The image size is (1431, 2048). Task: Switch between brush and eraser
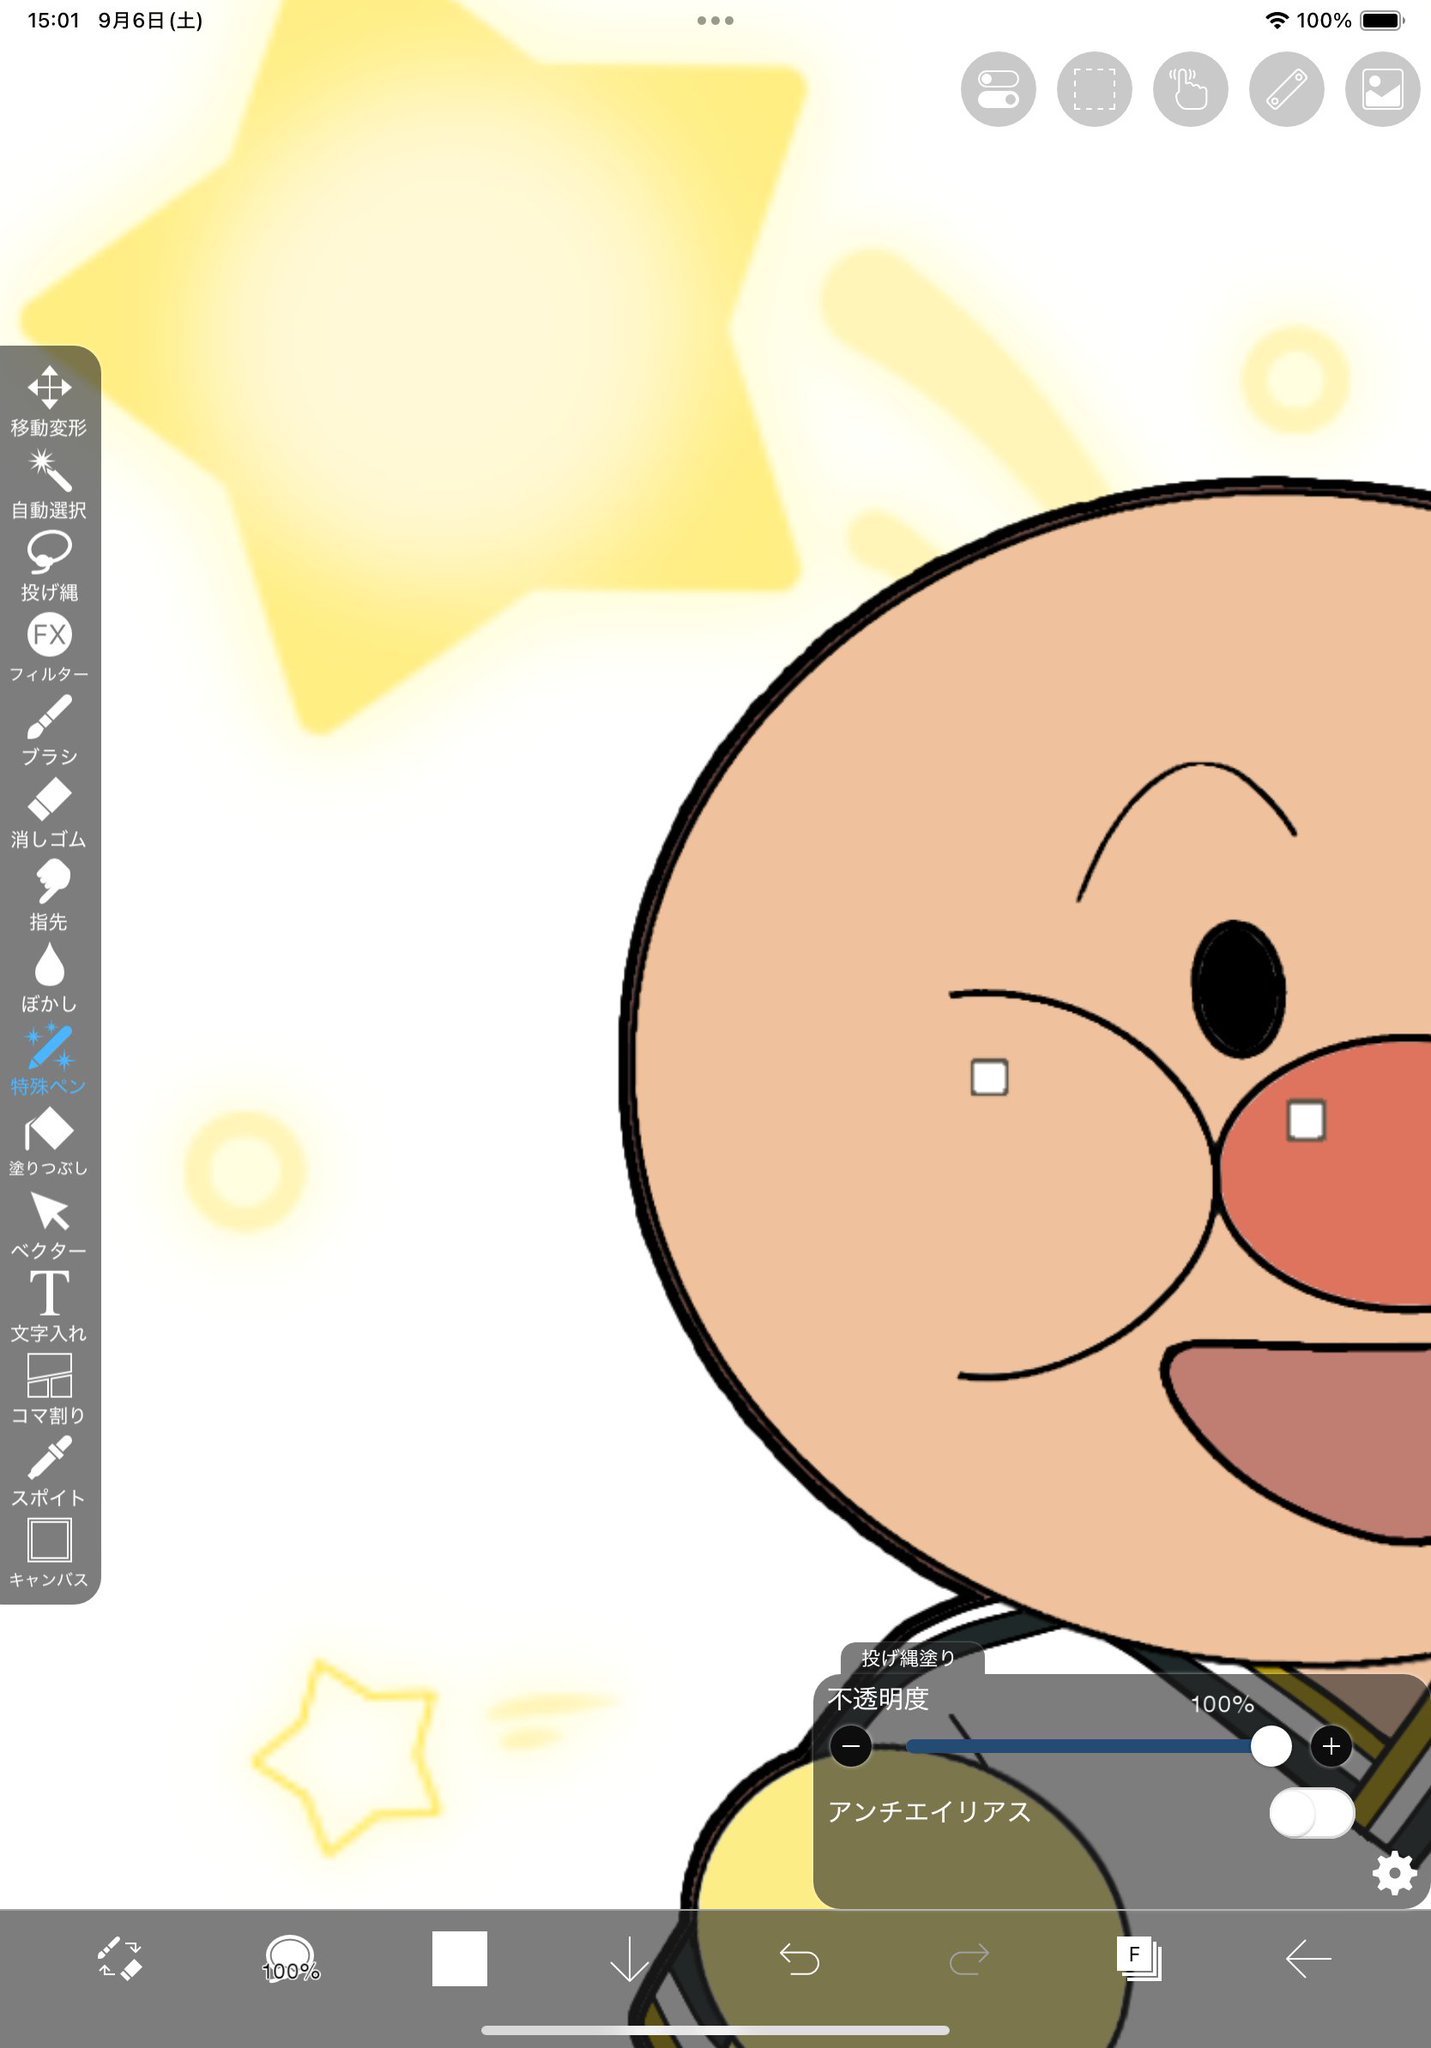pyautogui.click(x=120, y=1959)
